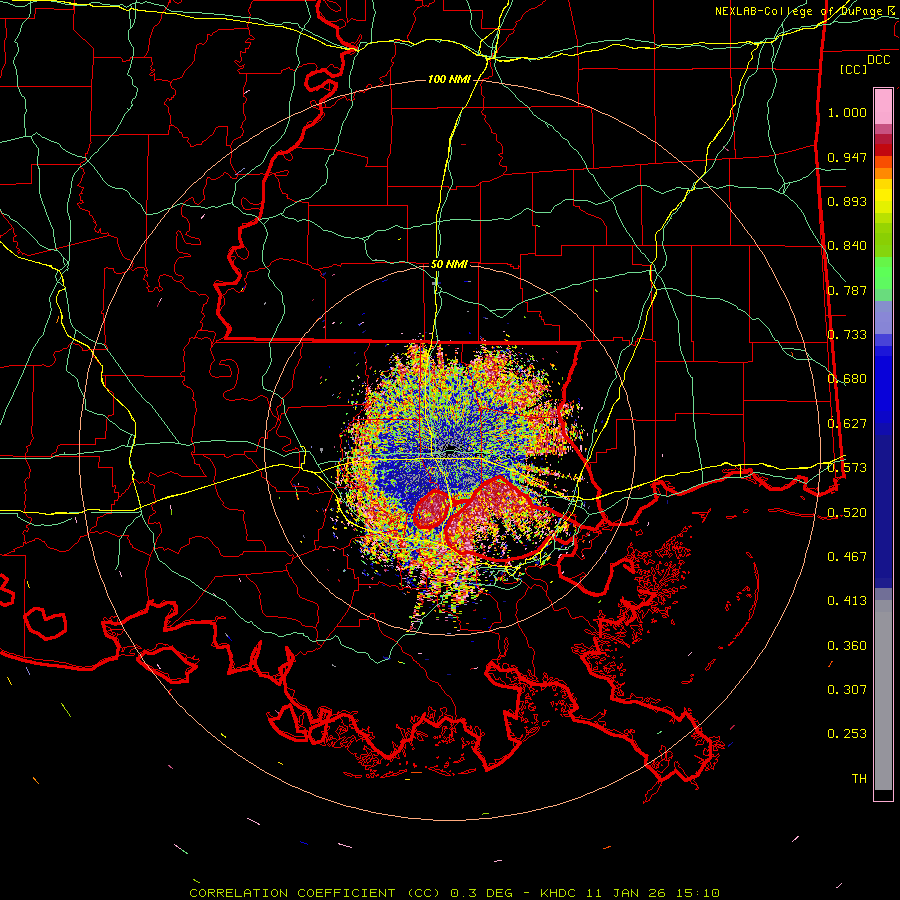Select the 0.787 scale value
This screenshot has height=900, width=900.
[x=847, y=290]
